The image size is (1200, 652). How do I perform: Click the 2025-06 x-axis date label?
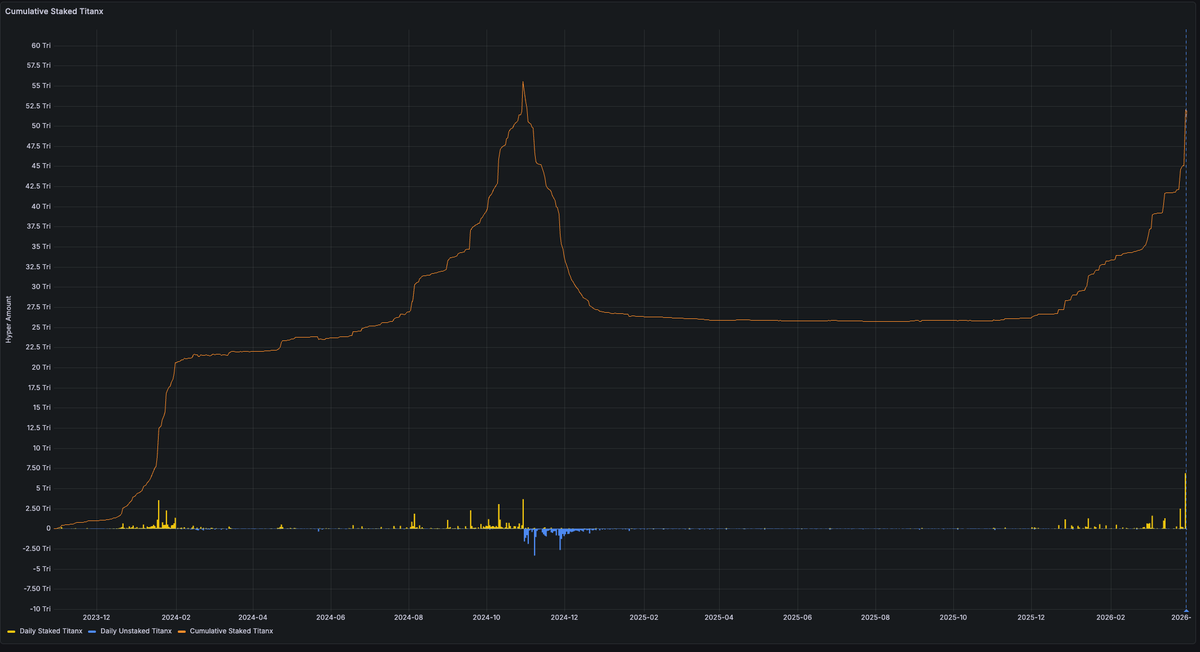tap(798, 619)
